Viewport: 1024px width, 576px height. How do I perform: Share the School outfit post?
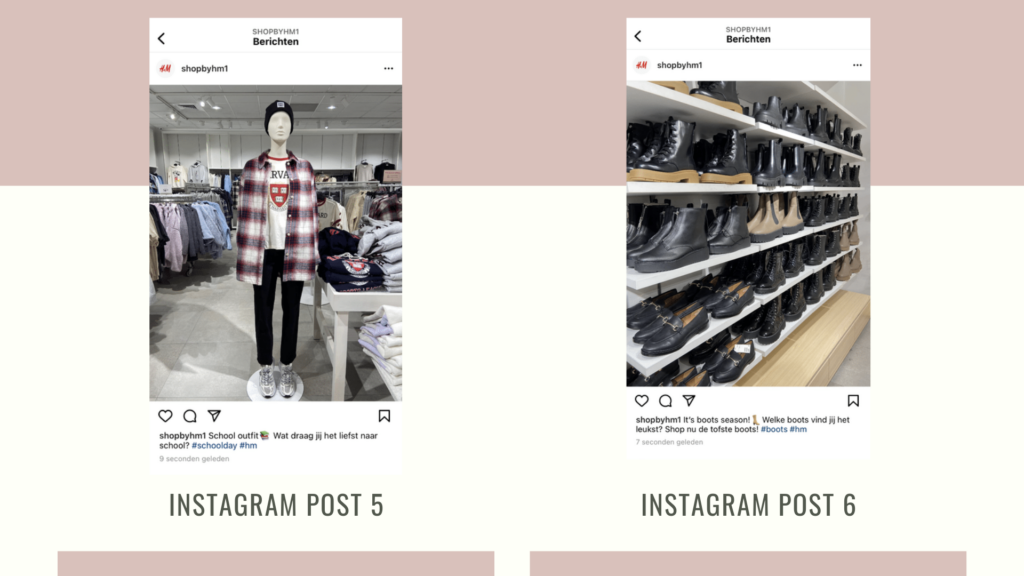tap(214, 415)
